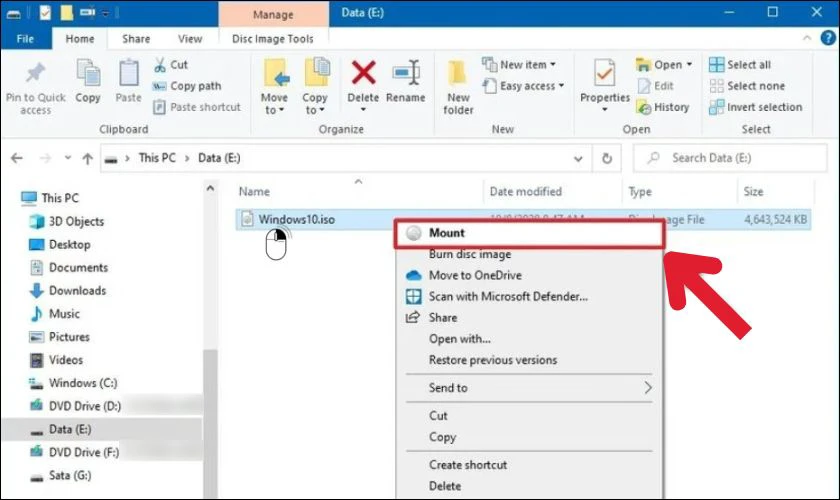The image size is (840, 500).
Task: Click Copy path in ribbon
Action: [187, 86]
